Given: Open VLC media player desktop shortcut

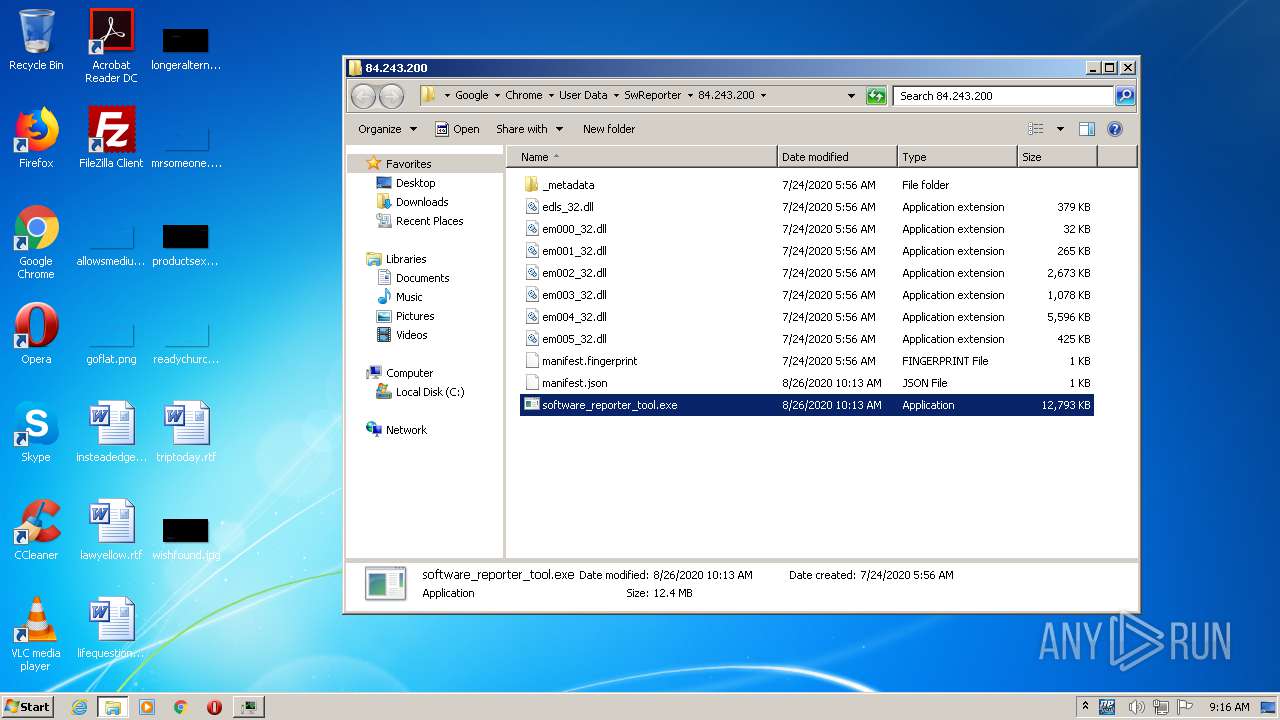Looking at the screenshot, I should click(x=36, y=634).
